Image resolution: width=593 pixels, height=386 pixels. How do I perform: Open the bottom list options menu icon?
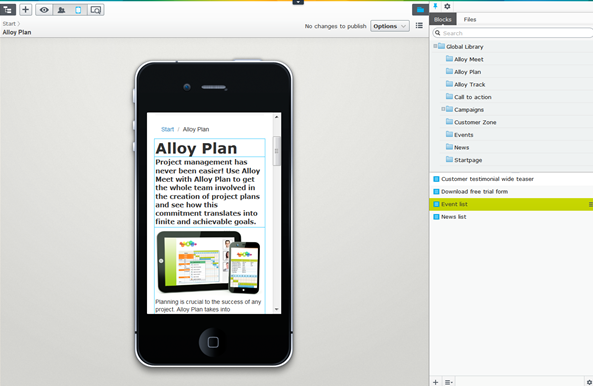coord(449,382)
